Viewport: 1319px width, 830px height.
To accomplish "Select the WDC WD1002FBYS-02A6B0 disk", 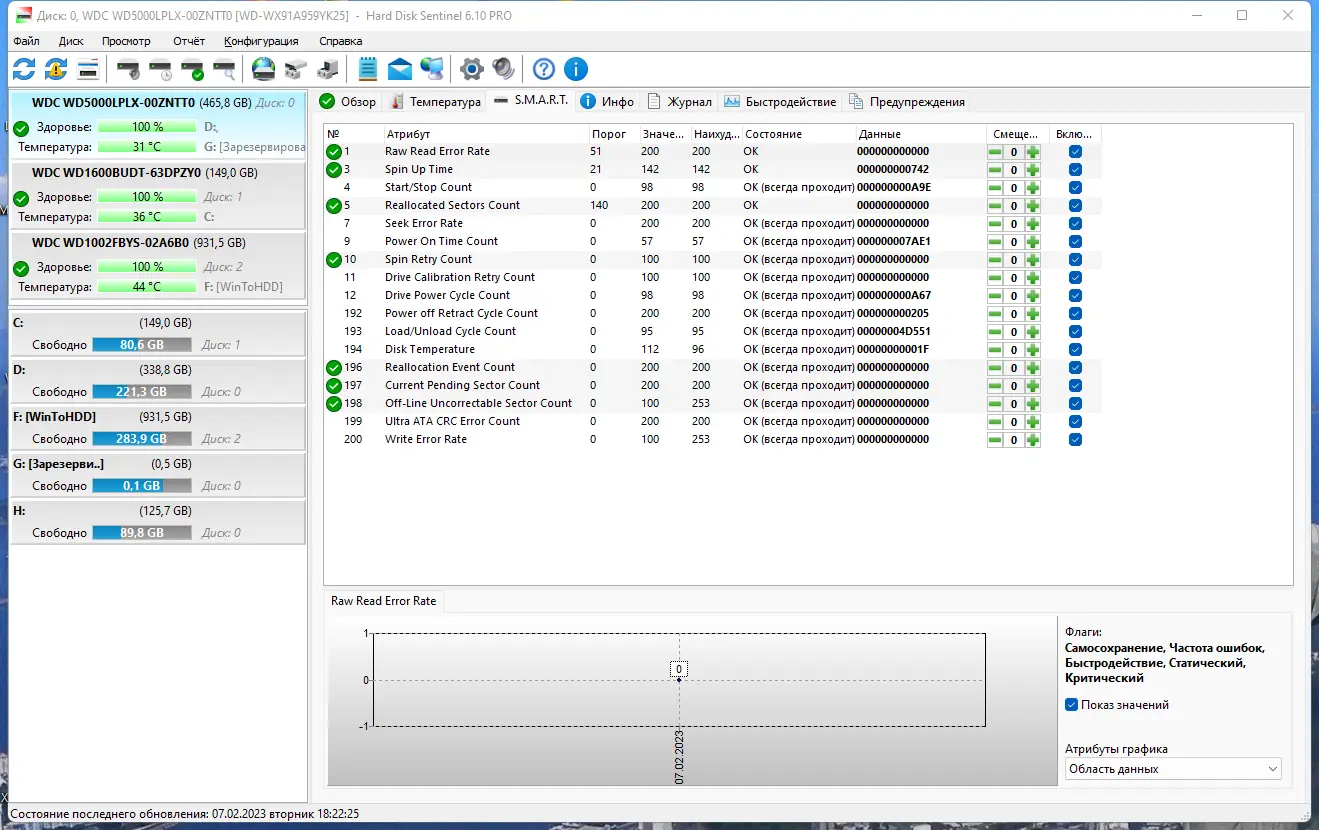I will coord(158,267).
